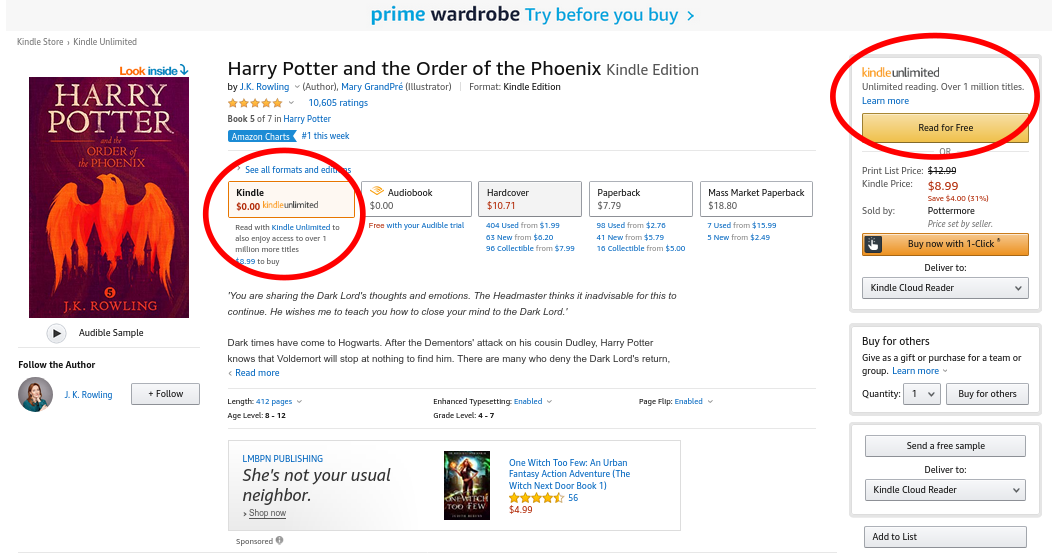1060x558 pixels.
Task: Expand the star ratings breakdown chevron
Action: click(292, 103)
